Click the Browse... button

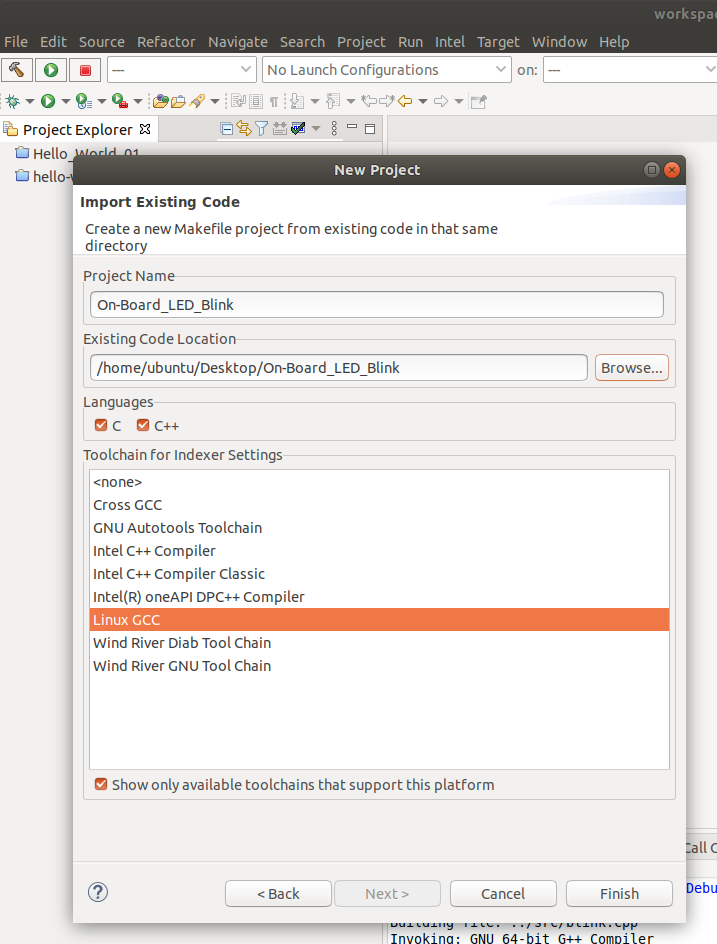(x=632, y=368)
